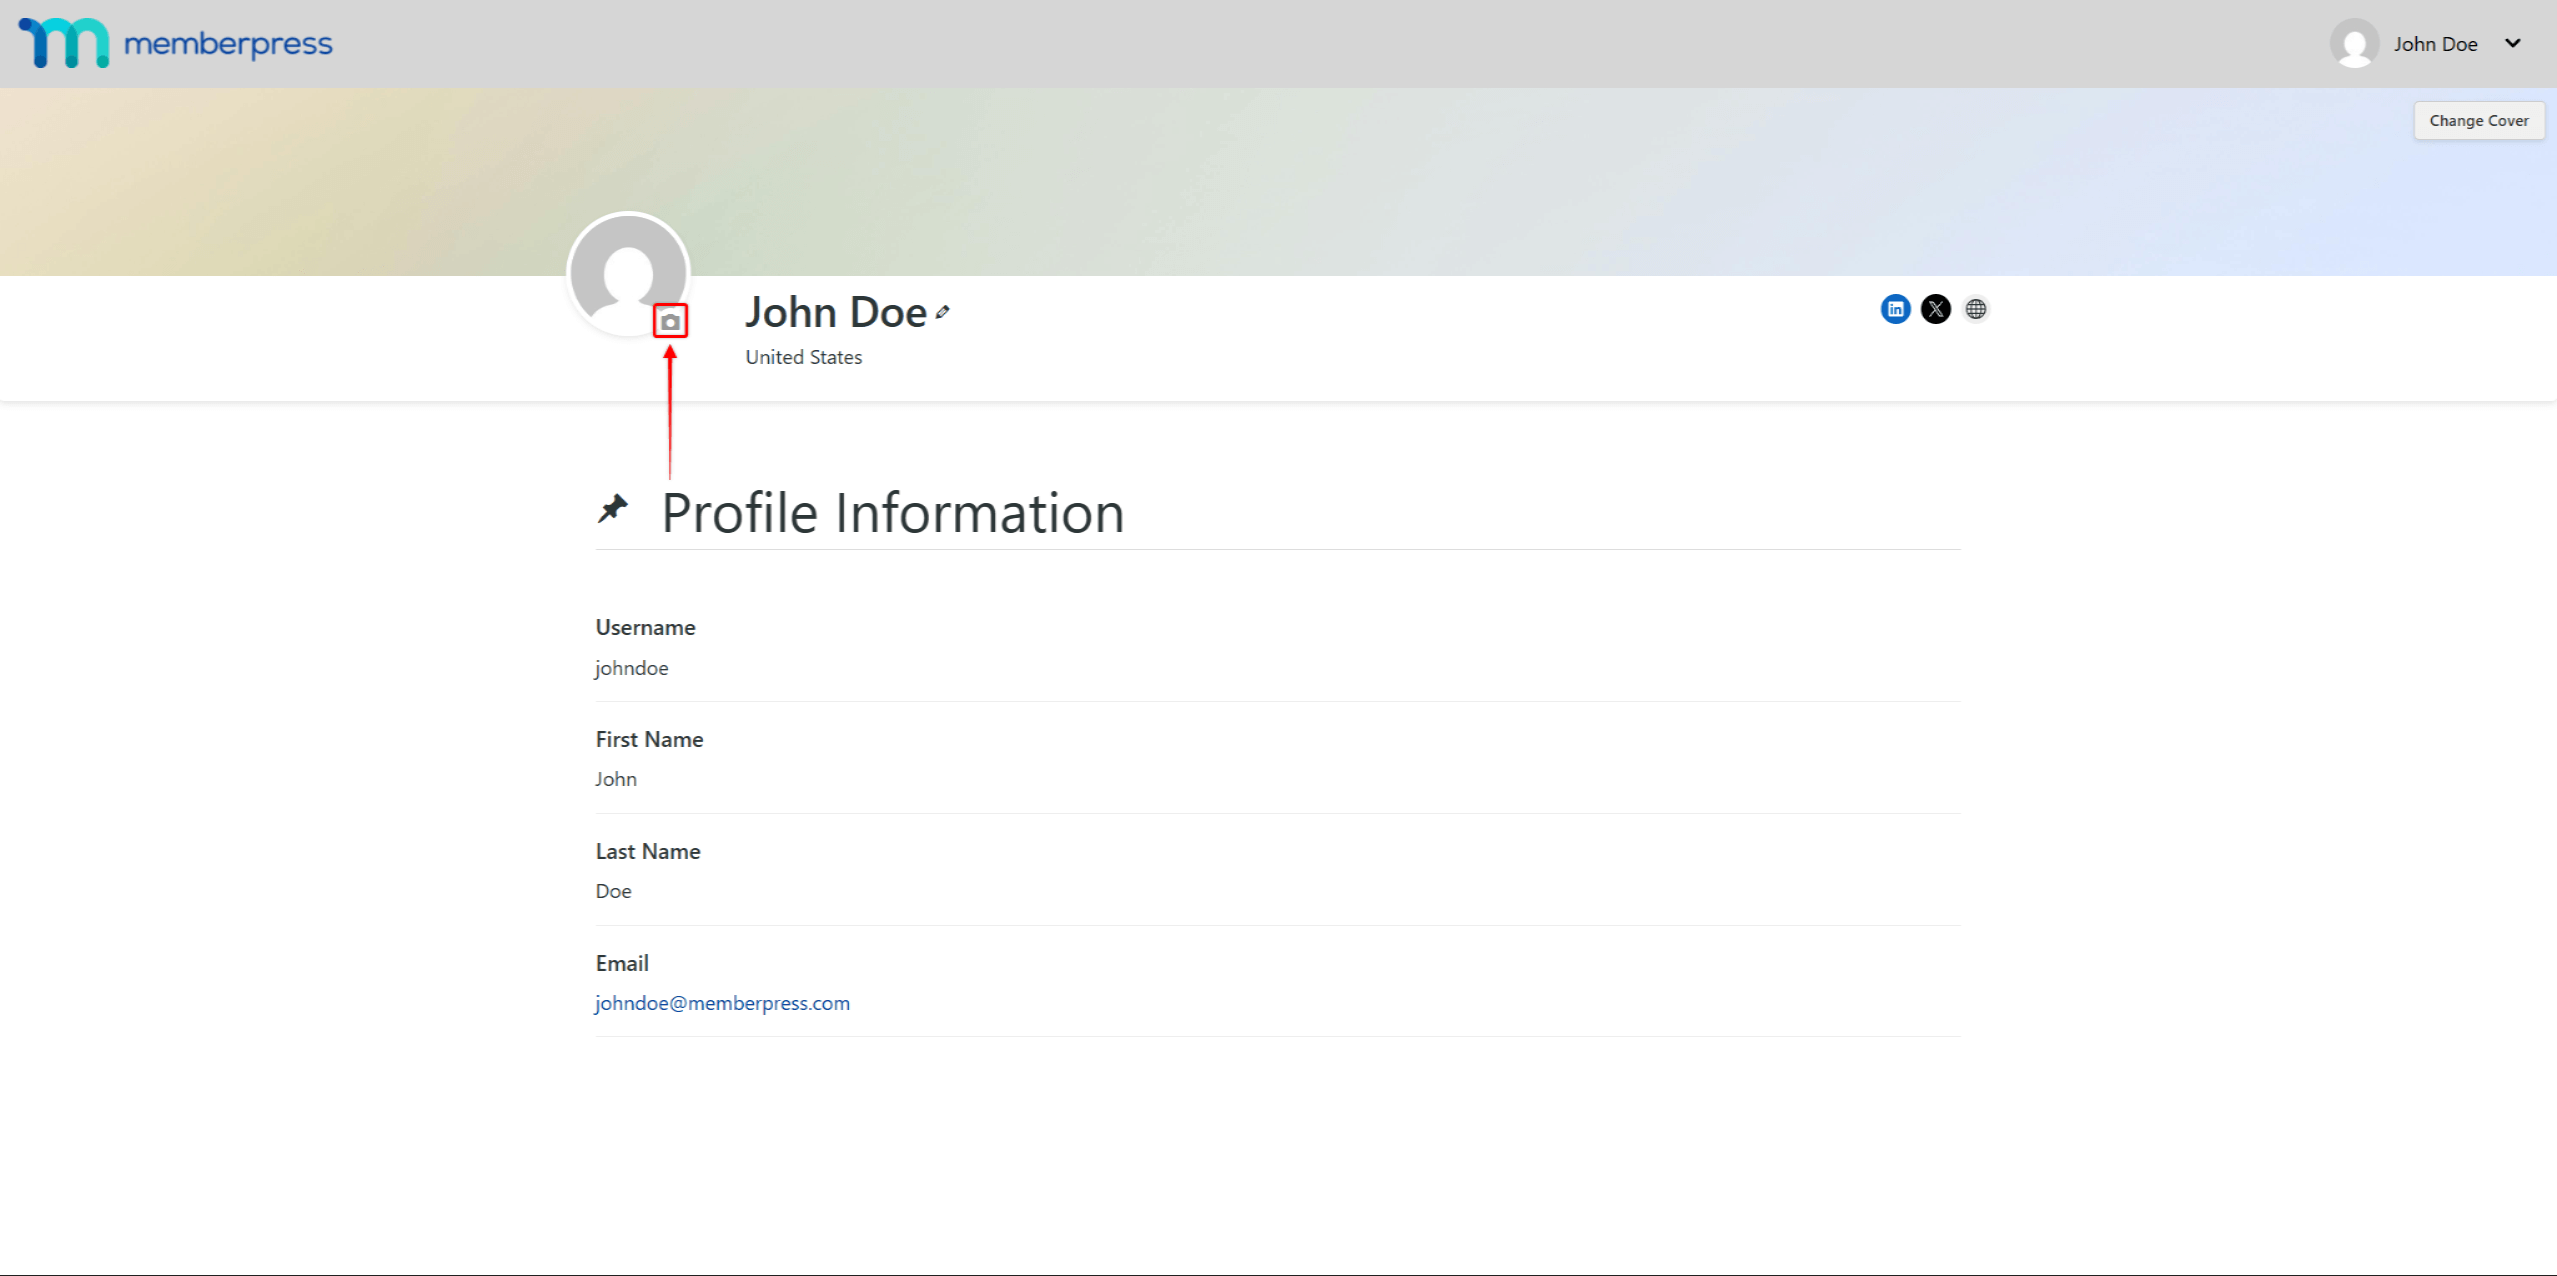Click the MemberPress 'm' logo icon
The width and height of the screenshot is (2557, 1276).
tap(64, 43)
